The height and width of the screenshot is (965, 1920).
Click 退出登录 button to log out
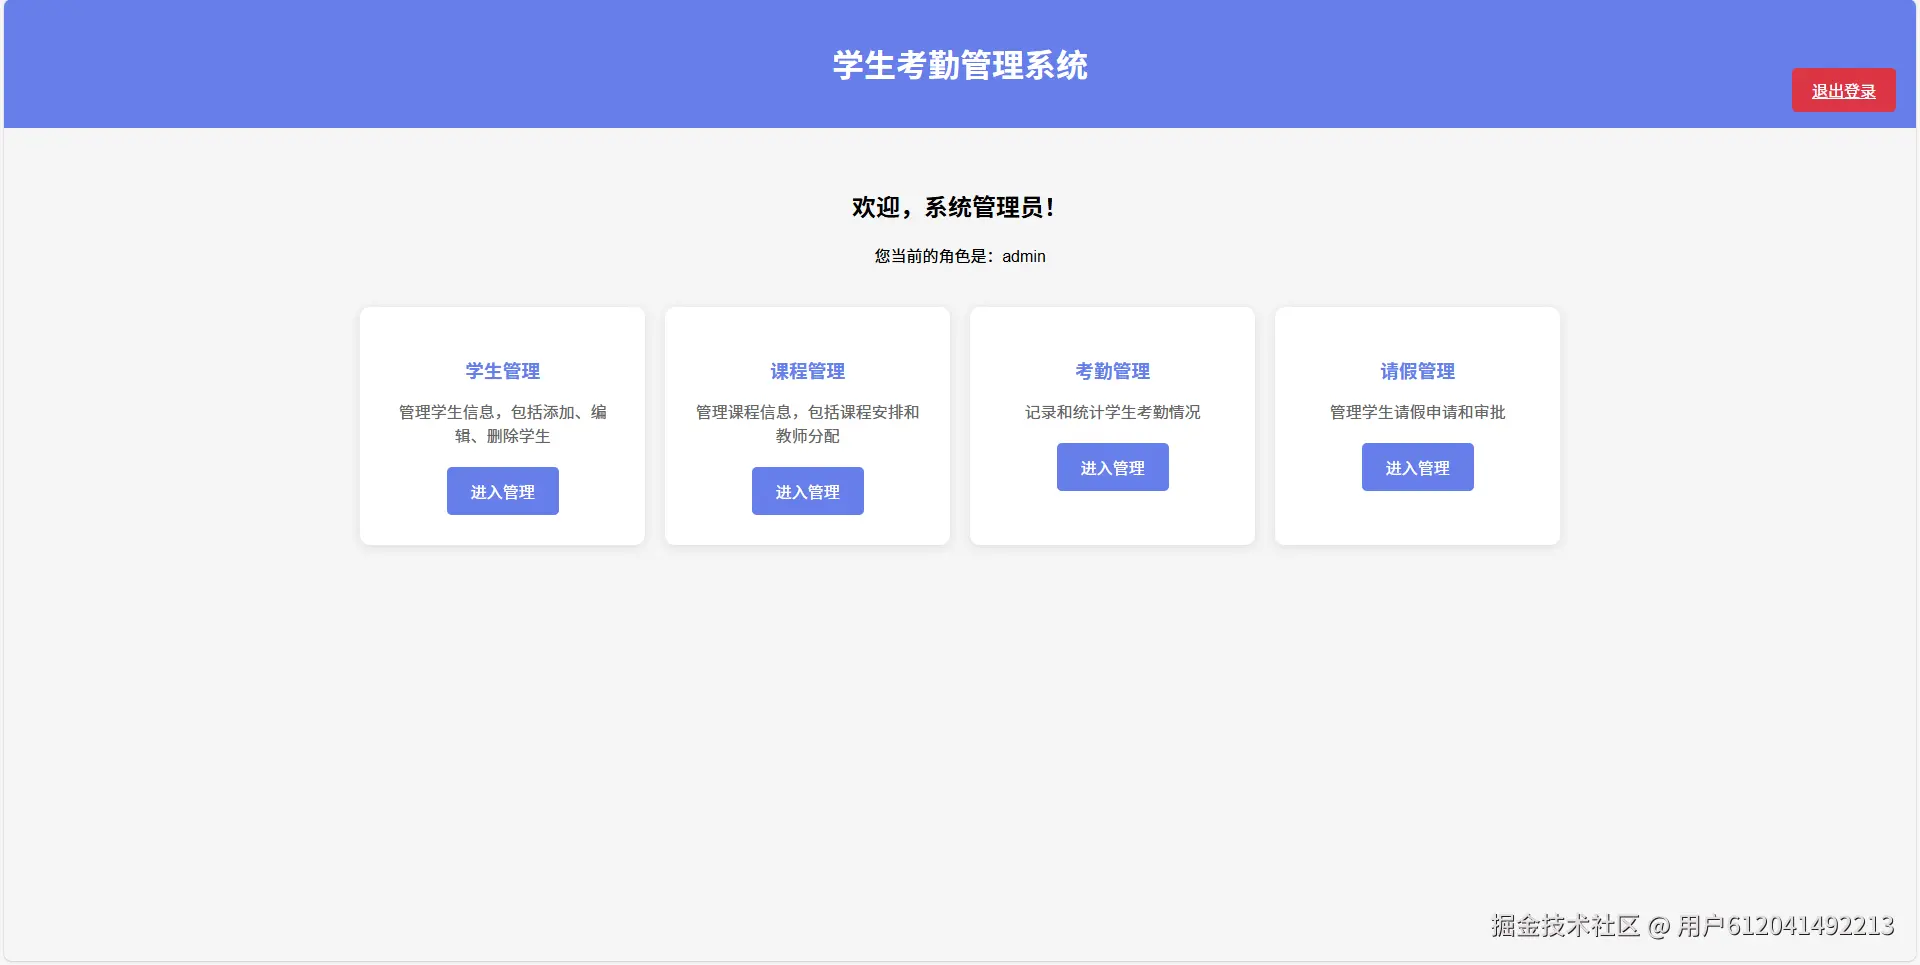pyautogui.click(x=1843, y=90)
